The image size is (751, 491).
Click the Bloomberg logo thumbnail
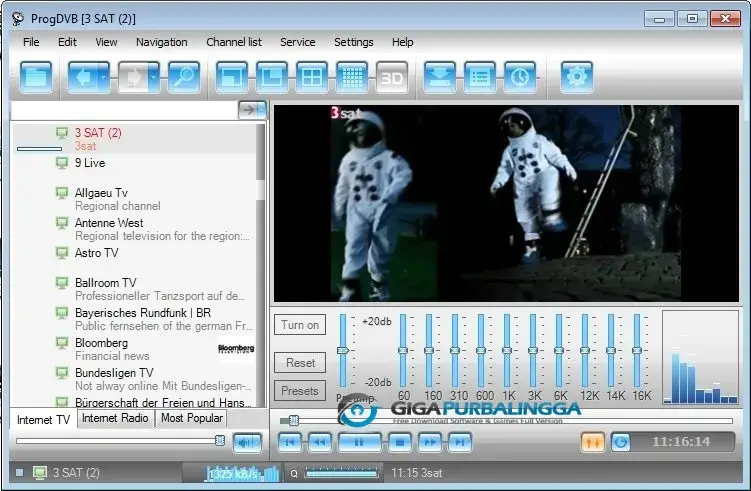236,348
